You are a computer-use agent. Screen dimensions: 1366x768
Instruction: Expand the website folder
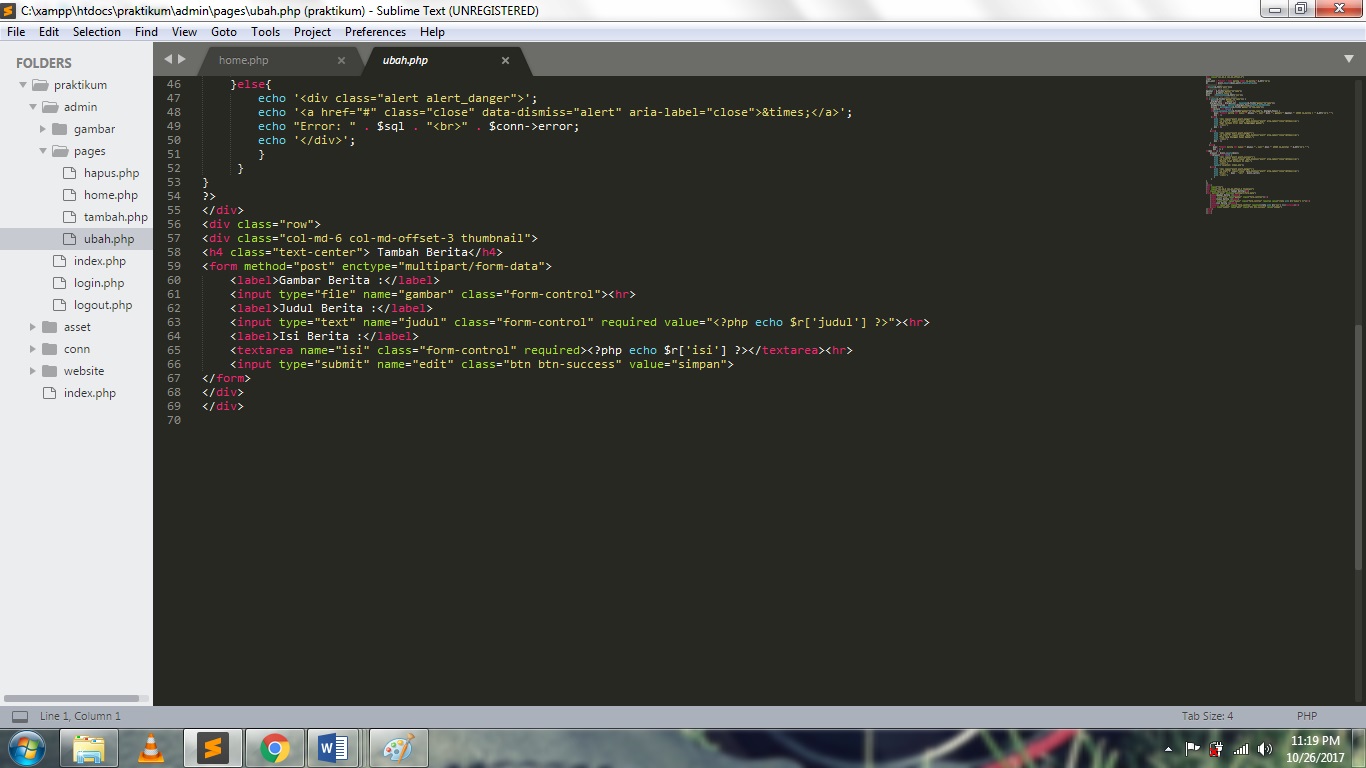[x=33, y=371]
